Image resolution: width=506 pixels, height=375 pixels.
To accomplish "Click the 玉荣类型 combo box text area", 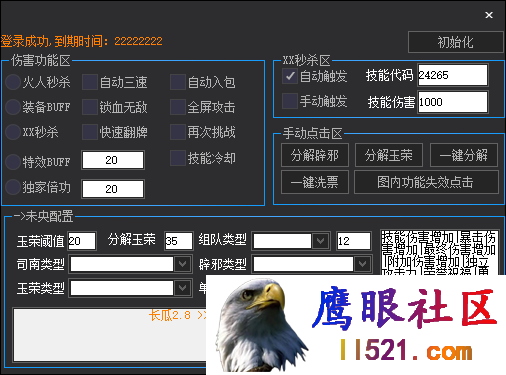I will [122, 288].
